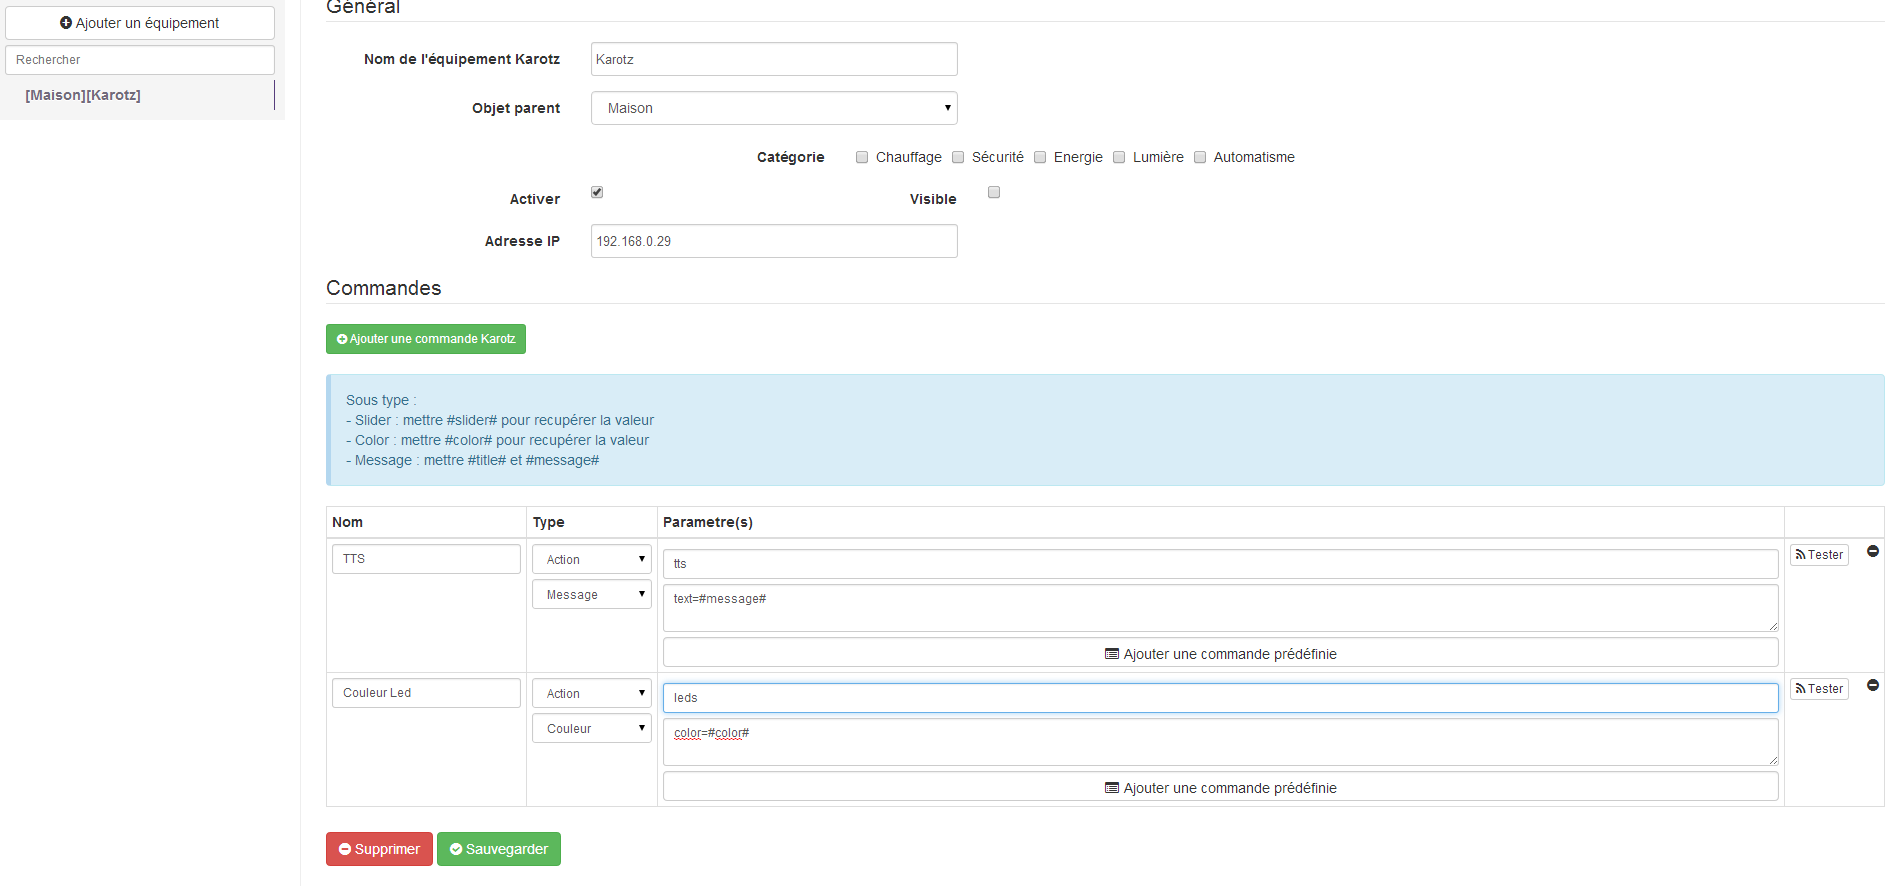Viewport: 1893px width, 895px height.
Task: Click the Color hint line in info box
Action: (x=498, y=440)
